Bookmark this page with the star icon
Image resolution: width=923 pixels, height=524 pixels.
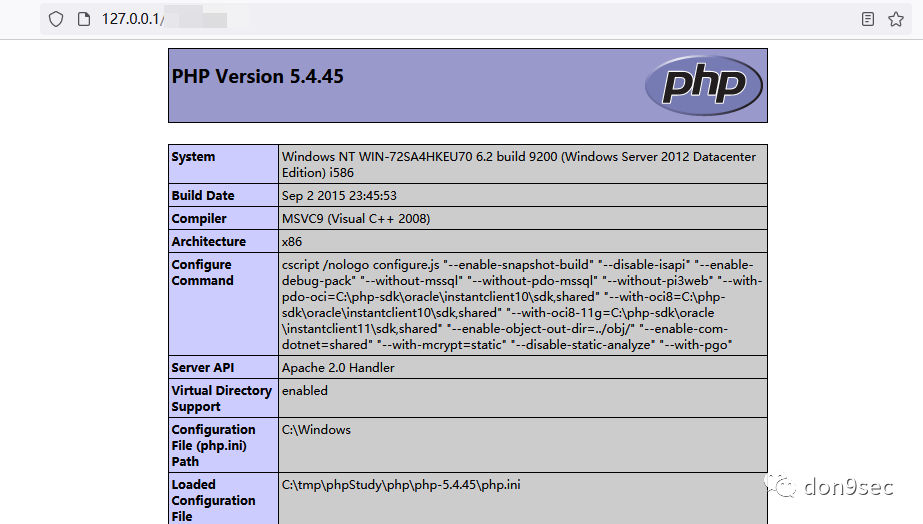click(896, 19)
